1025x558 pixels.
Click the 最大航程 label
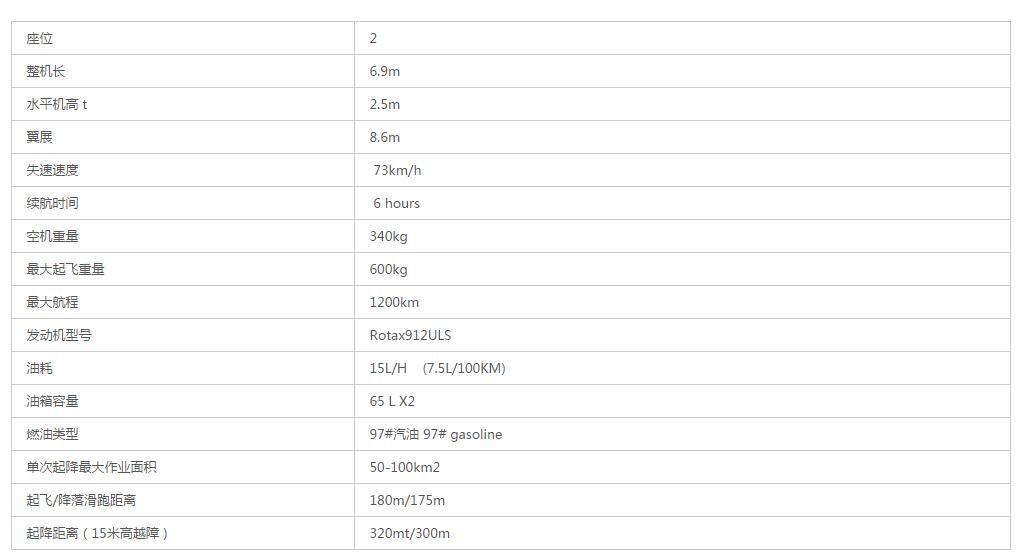pos(52,302)
